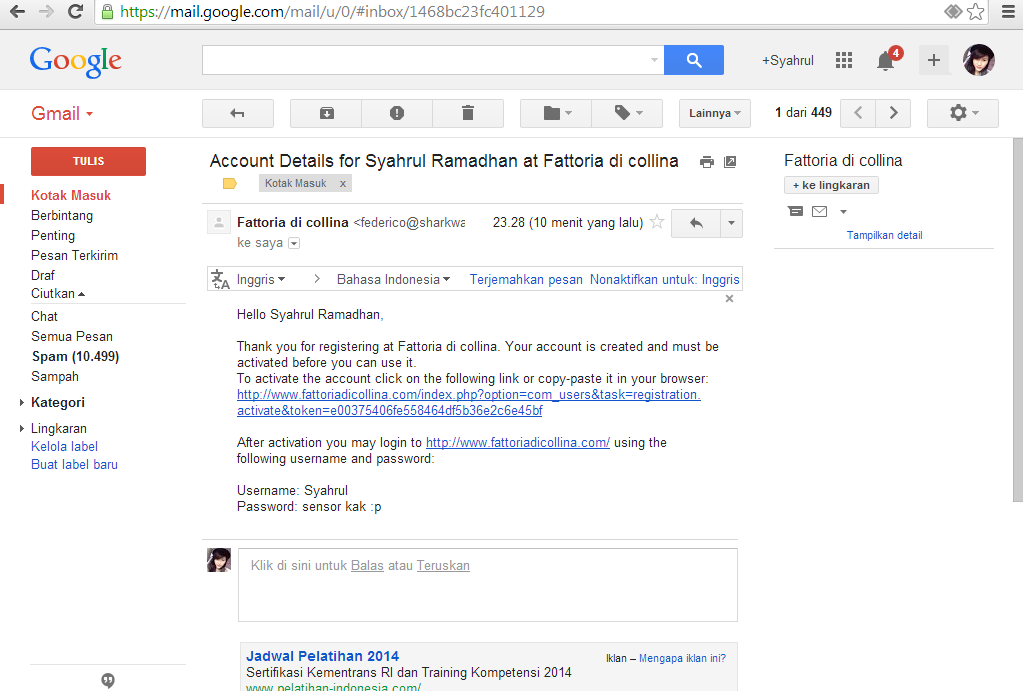Open Jadwal Pelatihan 2014 ad link
The image size is (1023, 691).
click(322, 656)
